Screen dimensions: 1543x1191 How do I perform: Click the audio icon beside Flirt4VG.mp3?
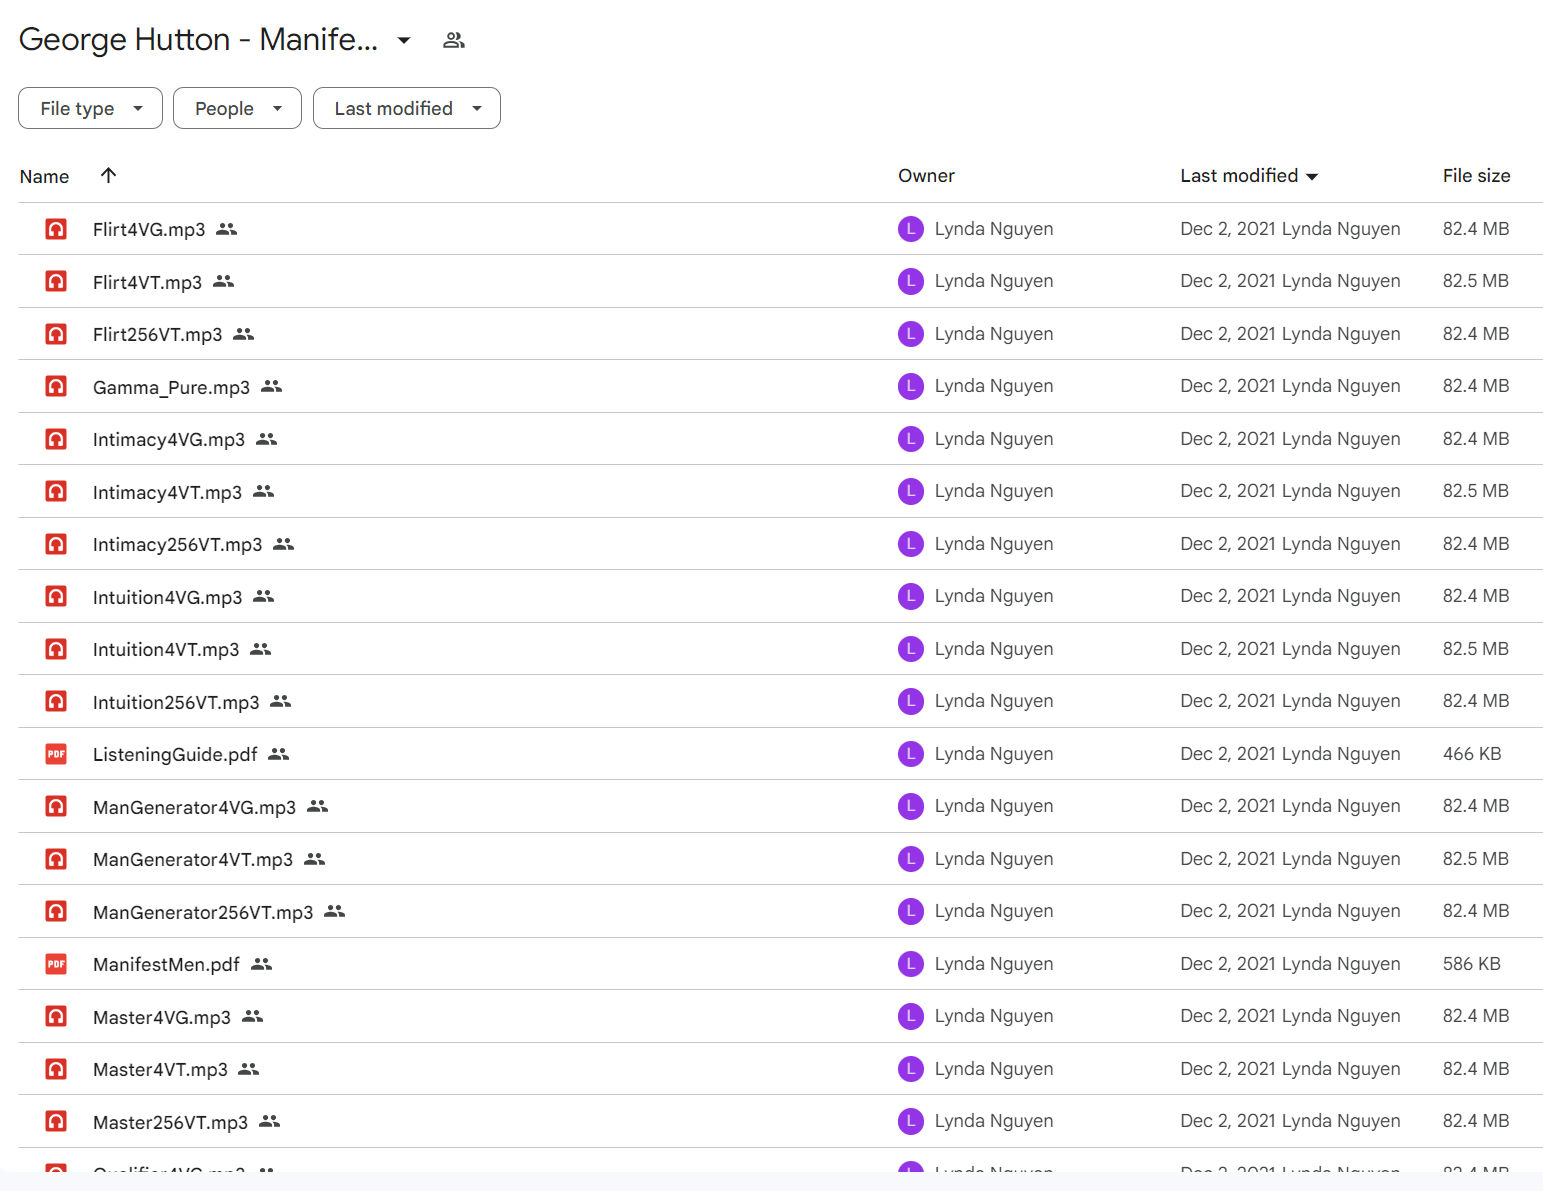pos(56,229)
